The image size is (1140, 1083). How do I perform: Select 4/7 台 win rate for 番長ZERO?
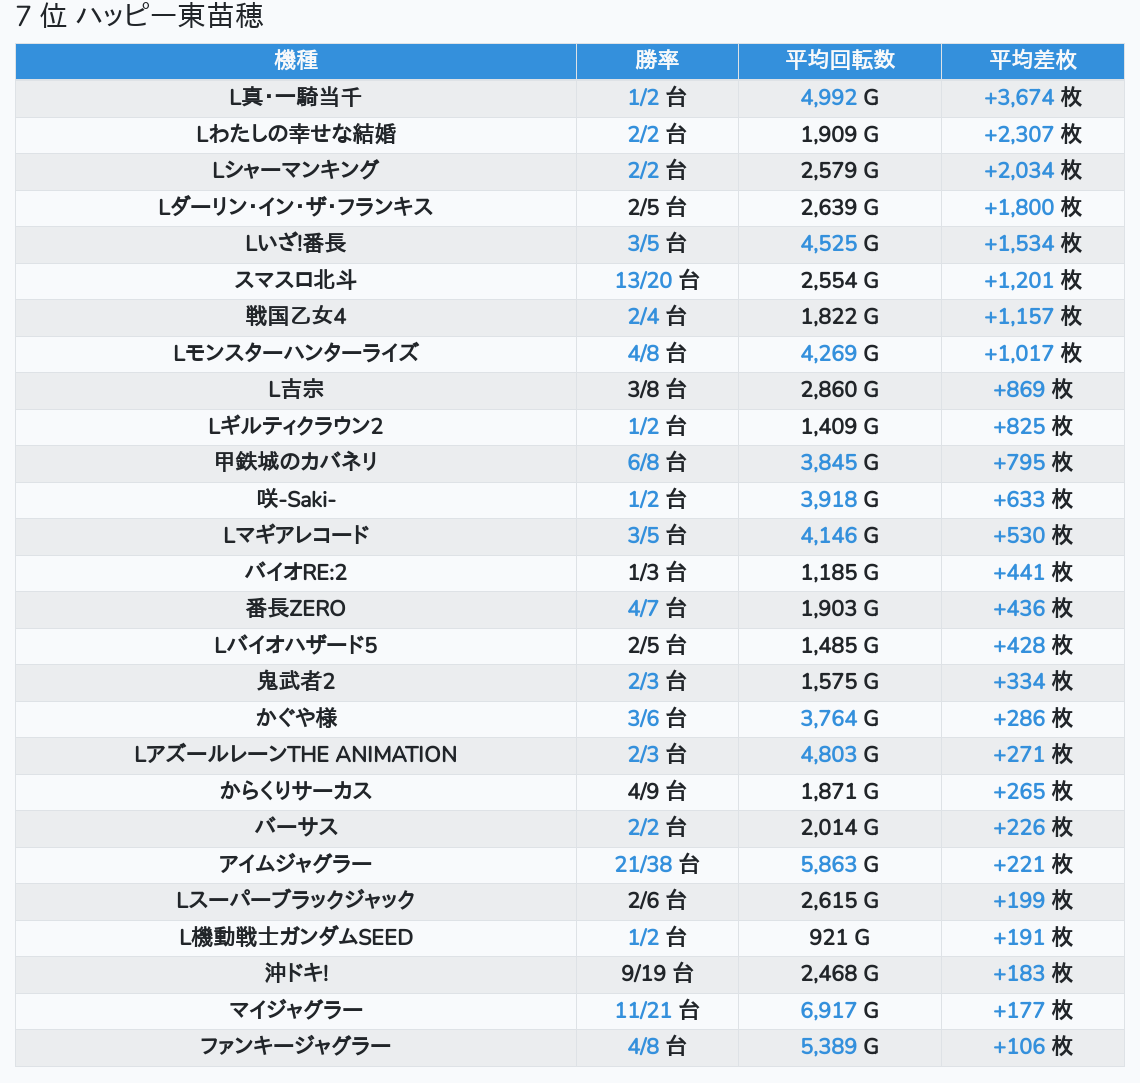(x=657, y=608)
